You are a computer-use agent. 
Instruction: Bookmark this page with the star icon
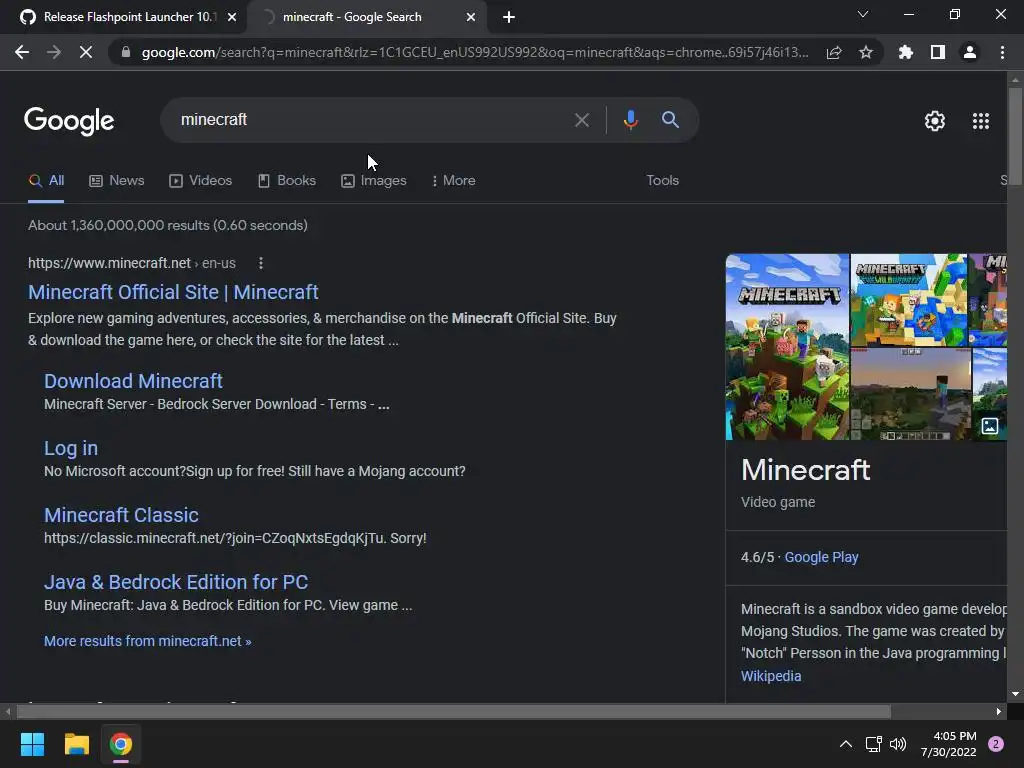click(x=866, y=52)
